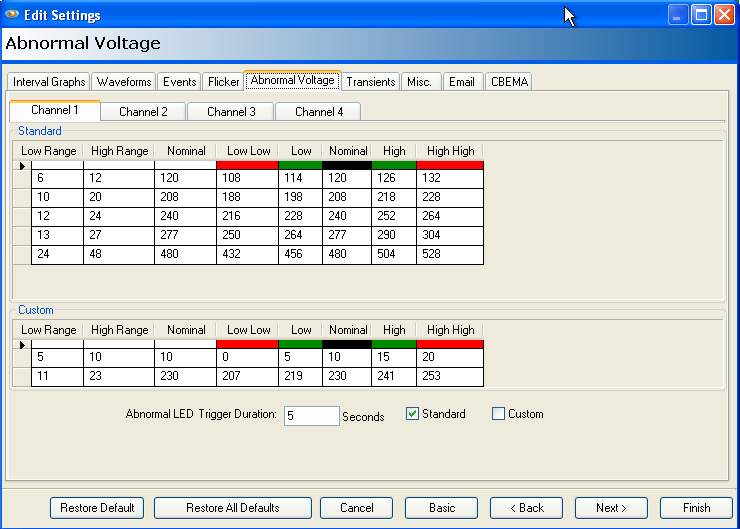Click Standard table red Low Low color cell

(x=247, y=165)
